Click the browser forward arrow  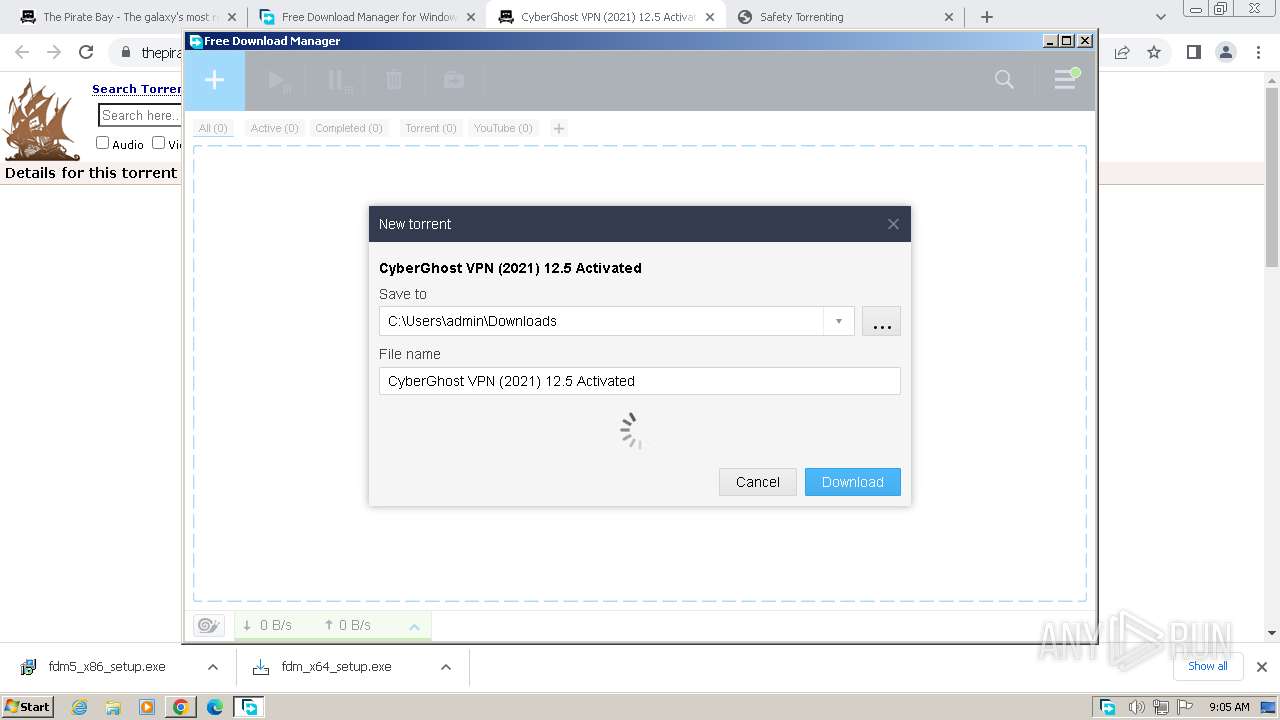54,52
